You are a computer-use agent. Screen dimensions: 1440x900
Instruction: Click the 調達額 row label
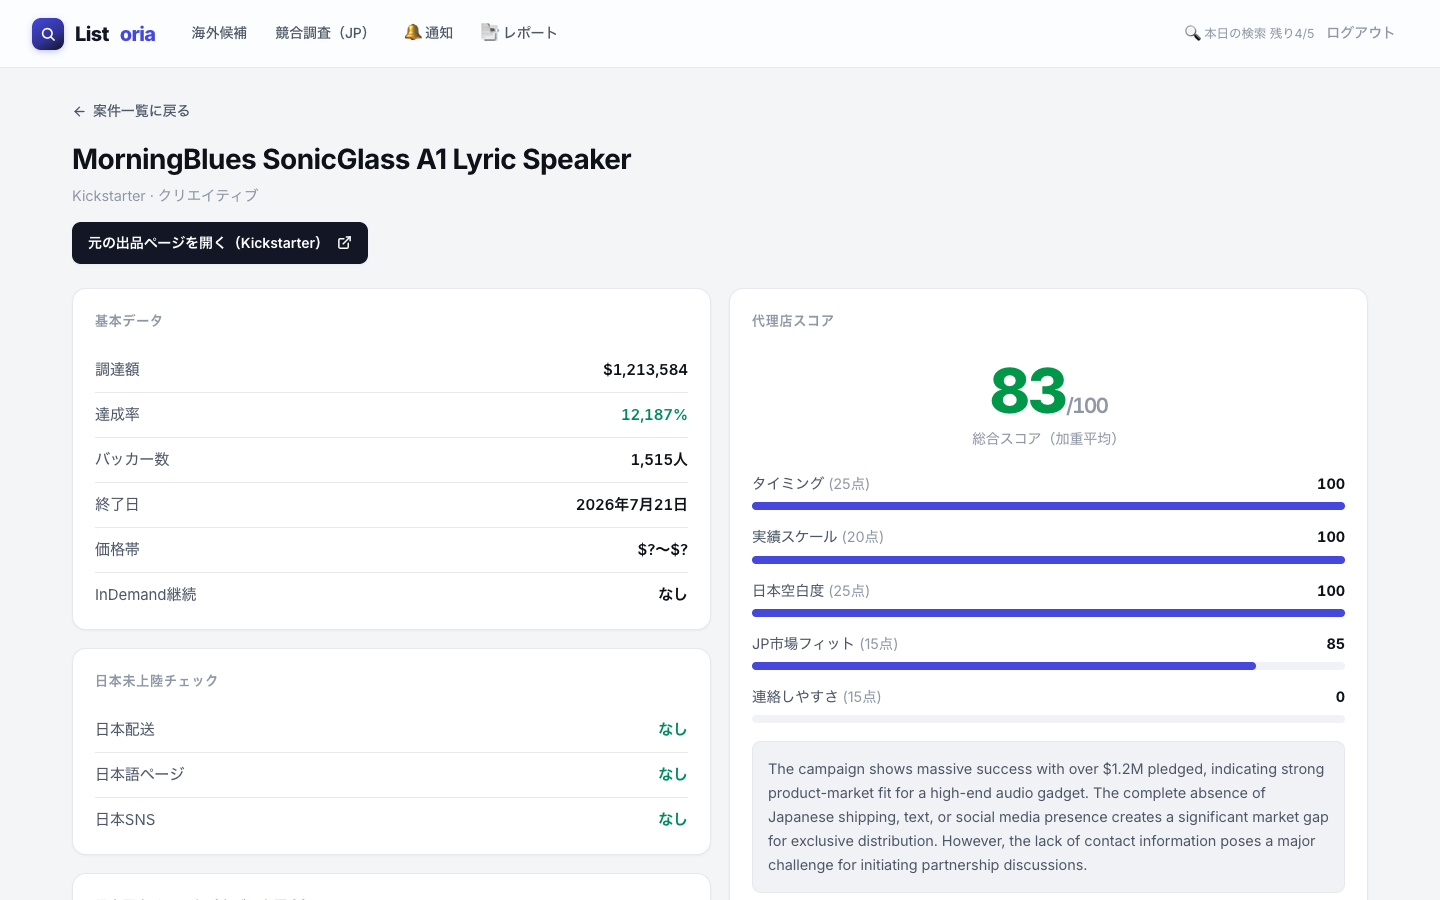pos(117,370)
